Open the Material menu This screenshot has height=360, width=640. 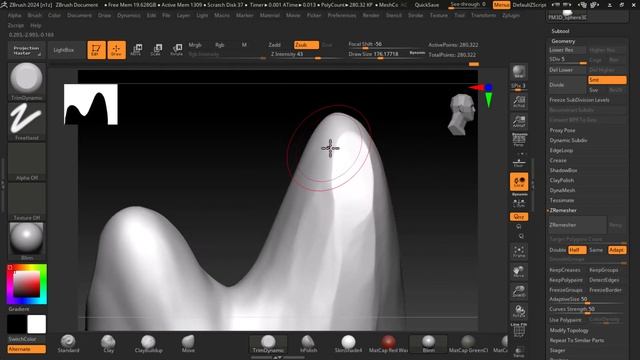(270, 15)
